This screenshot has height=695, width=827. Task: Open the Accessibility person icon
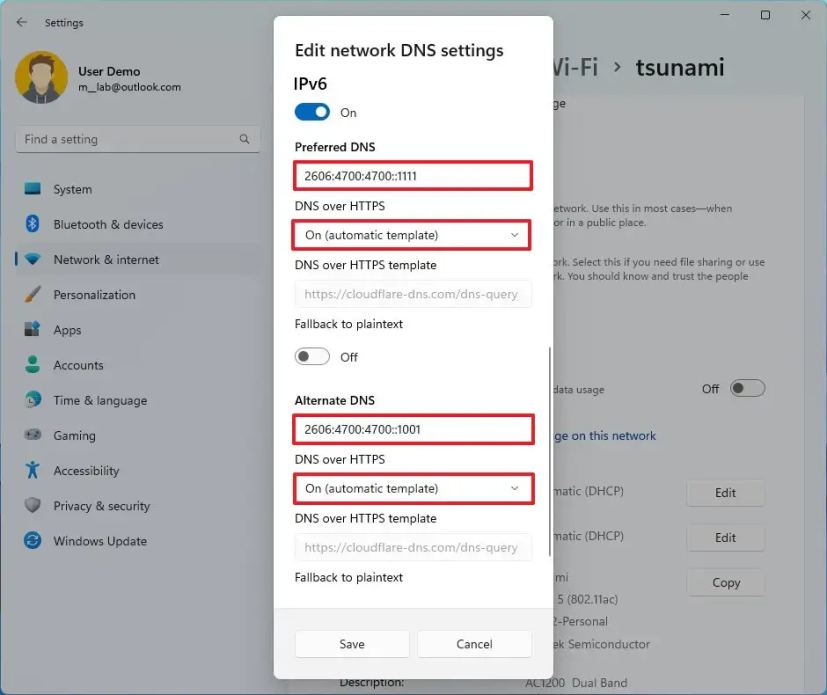pyautogui.click(x=33, y=470)
